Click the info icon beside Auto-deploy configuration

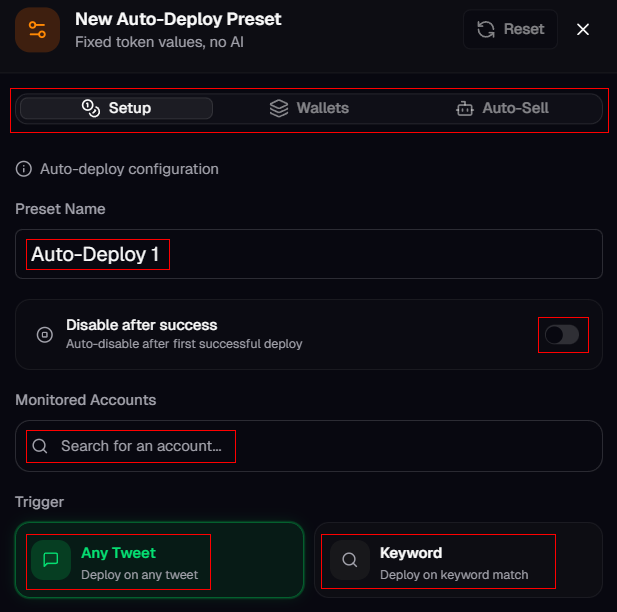point(24,169)
